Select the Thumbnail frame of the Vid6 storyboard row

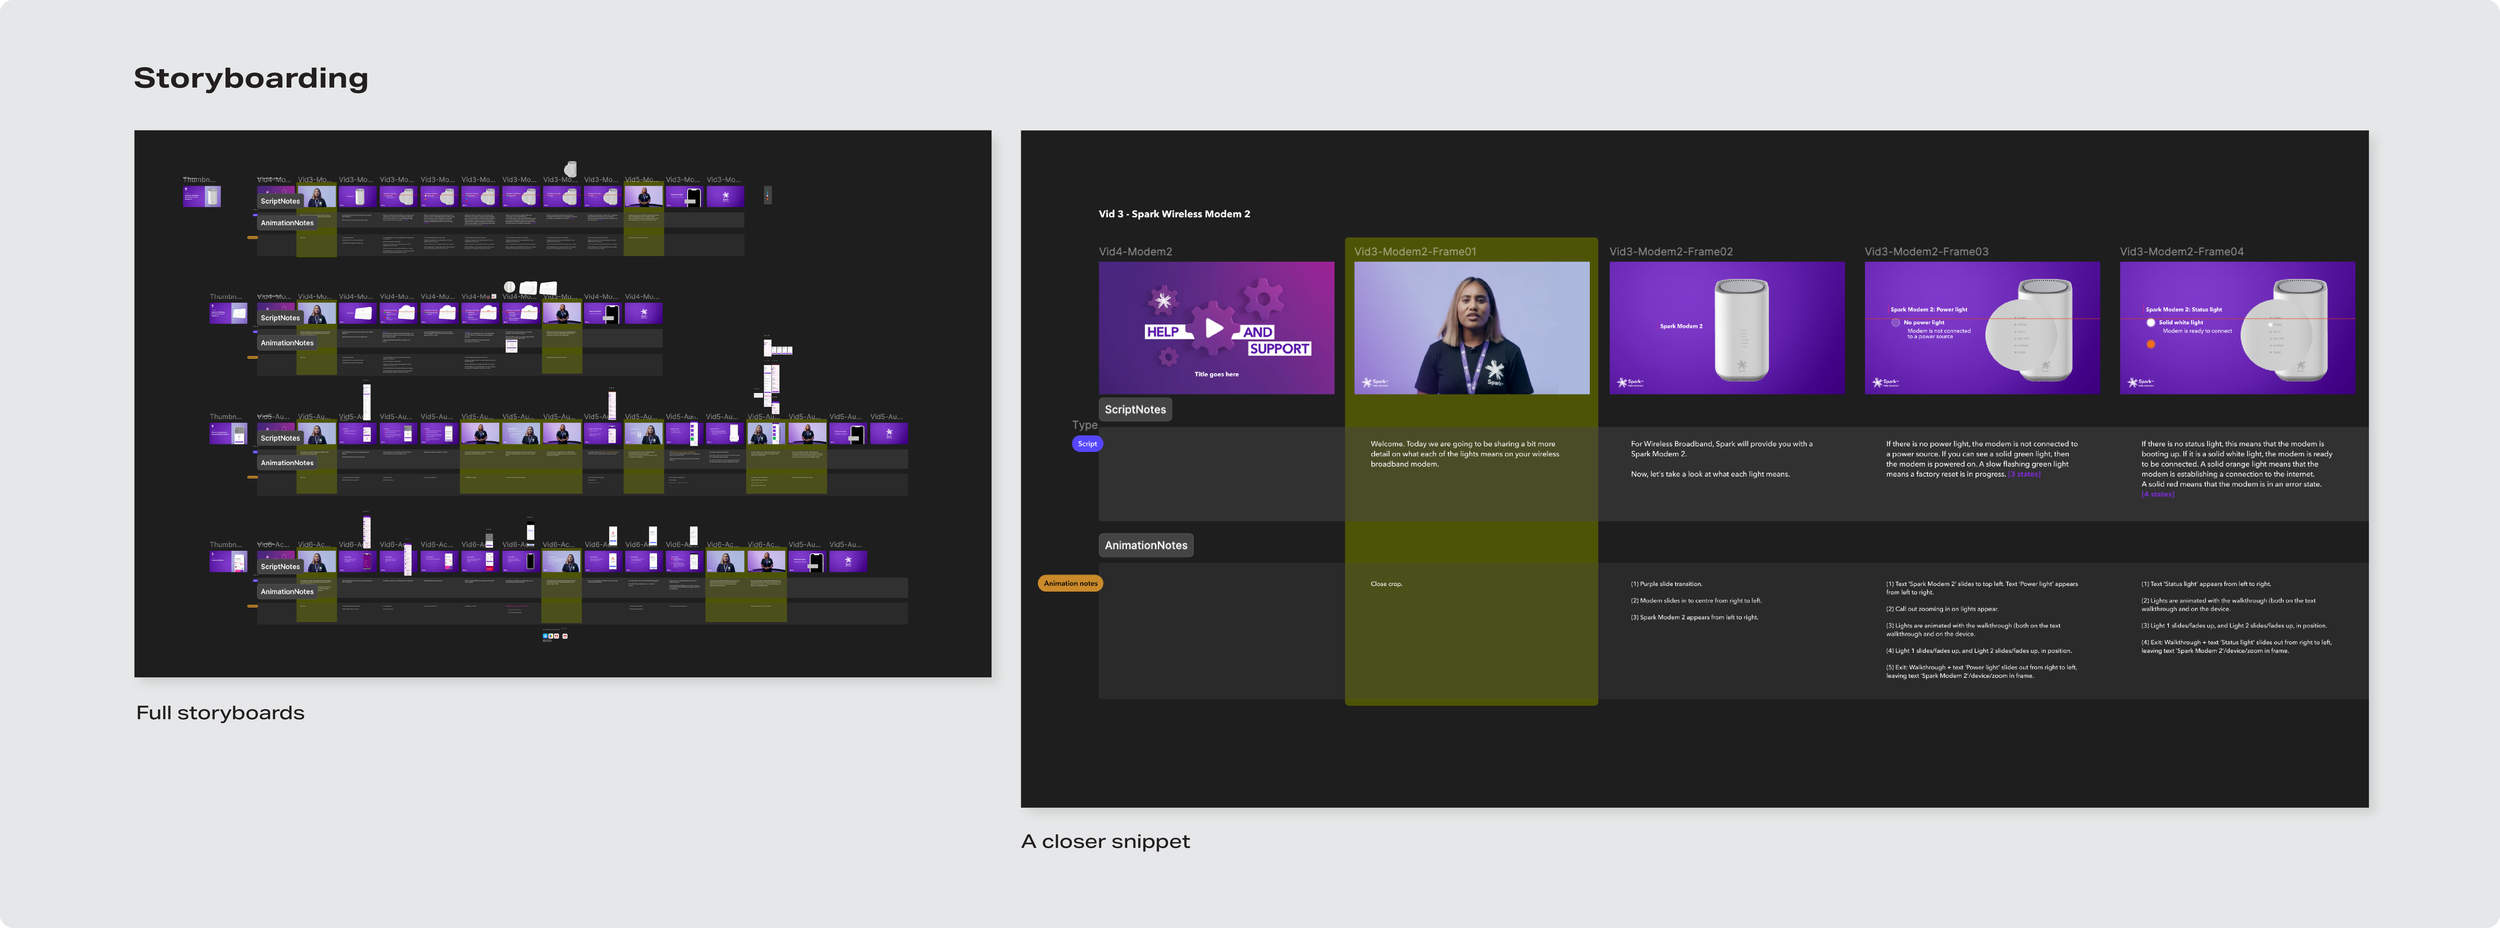pyautogui.click(x=229, y=562)
